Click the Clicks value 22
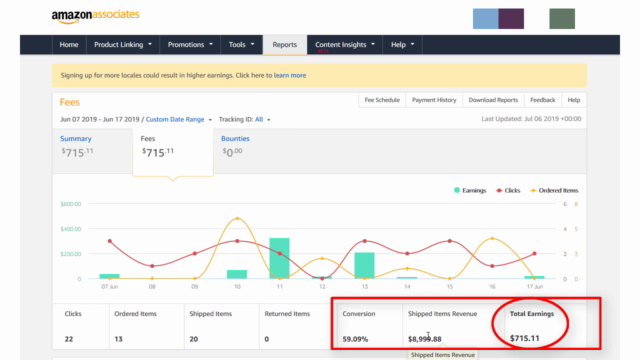The image size is (640, 360). pyautogui.click(x=69, y=339)
